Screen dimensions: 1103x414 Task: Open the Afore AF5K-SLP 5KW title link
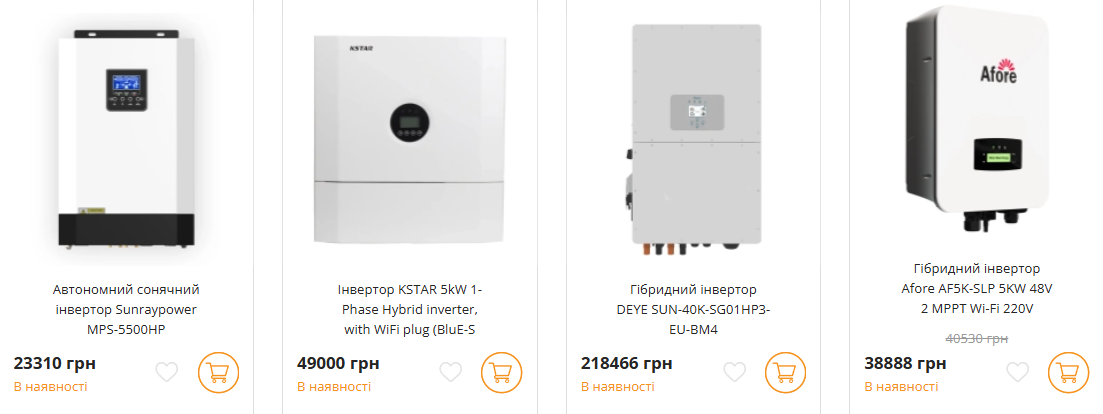(x=977, y=288)
